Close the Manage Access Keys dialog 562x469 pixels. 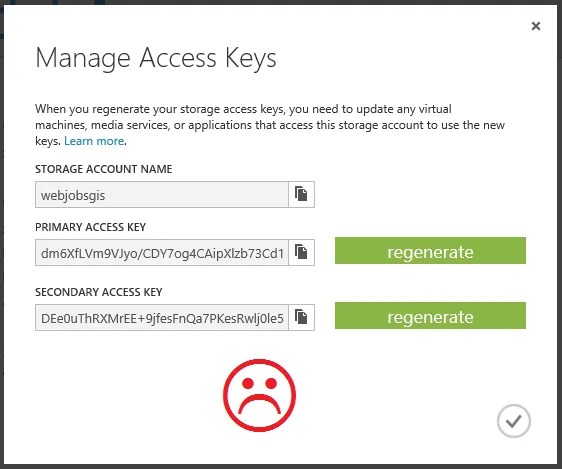coord(536,26)
